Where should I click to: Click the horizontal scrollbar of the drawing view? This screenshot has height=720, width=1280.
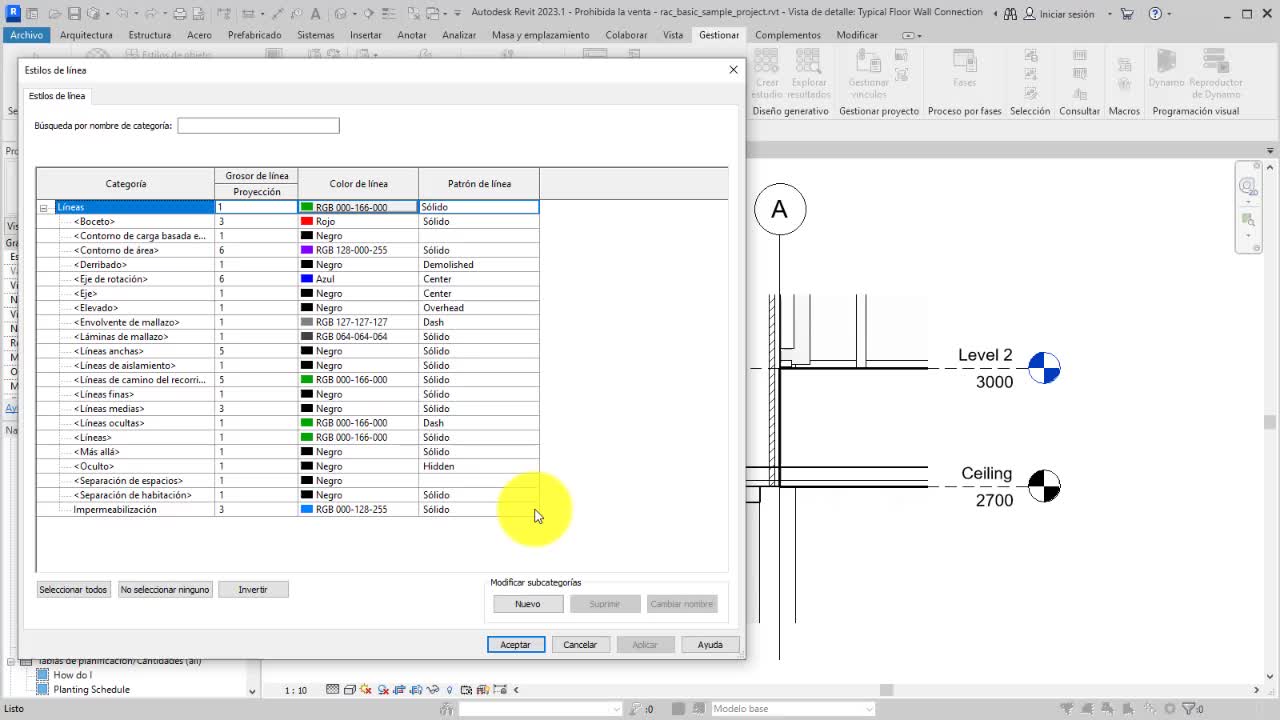885,689
